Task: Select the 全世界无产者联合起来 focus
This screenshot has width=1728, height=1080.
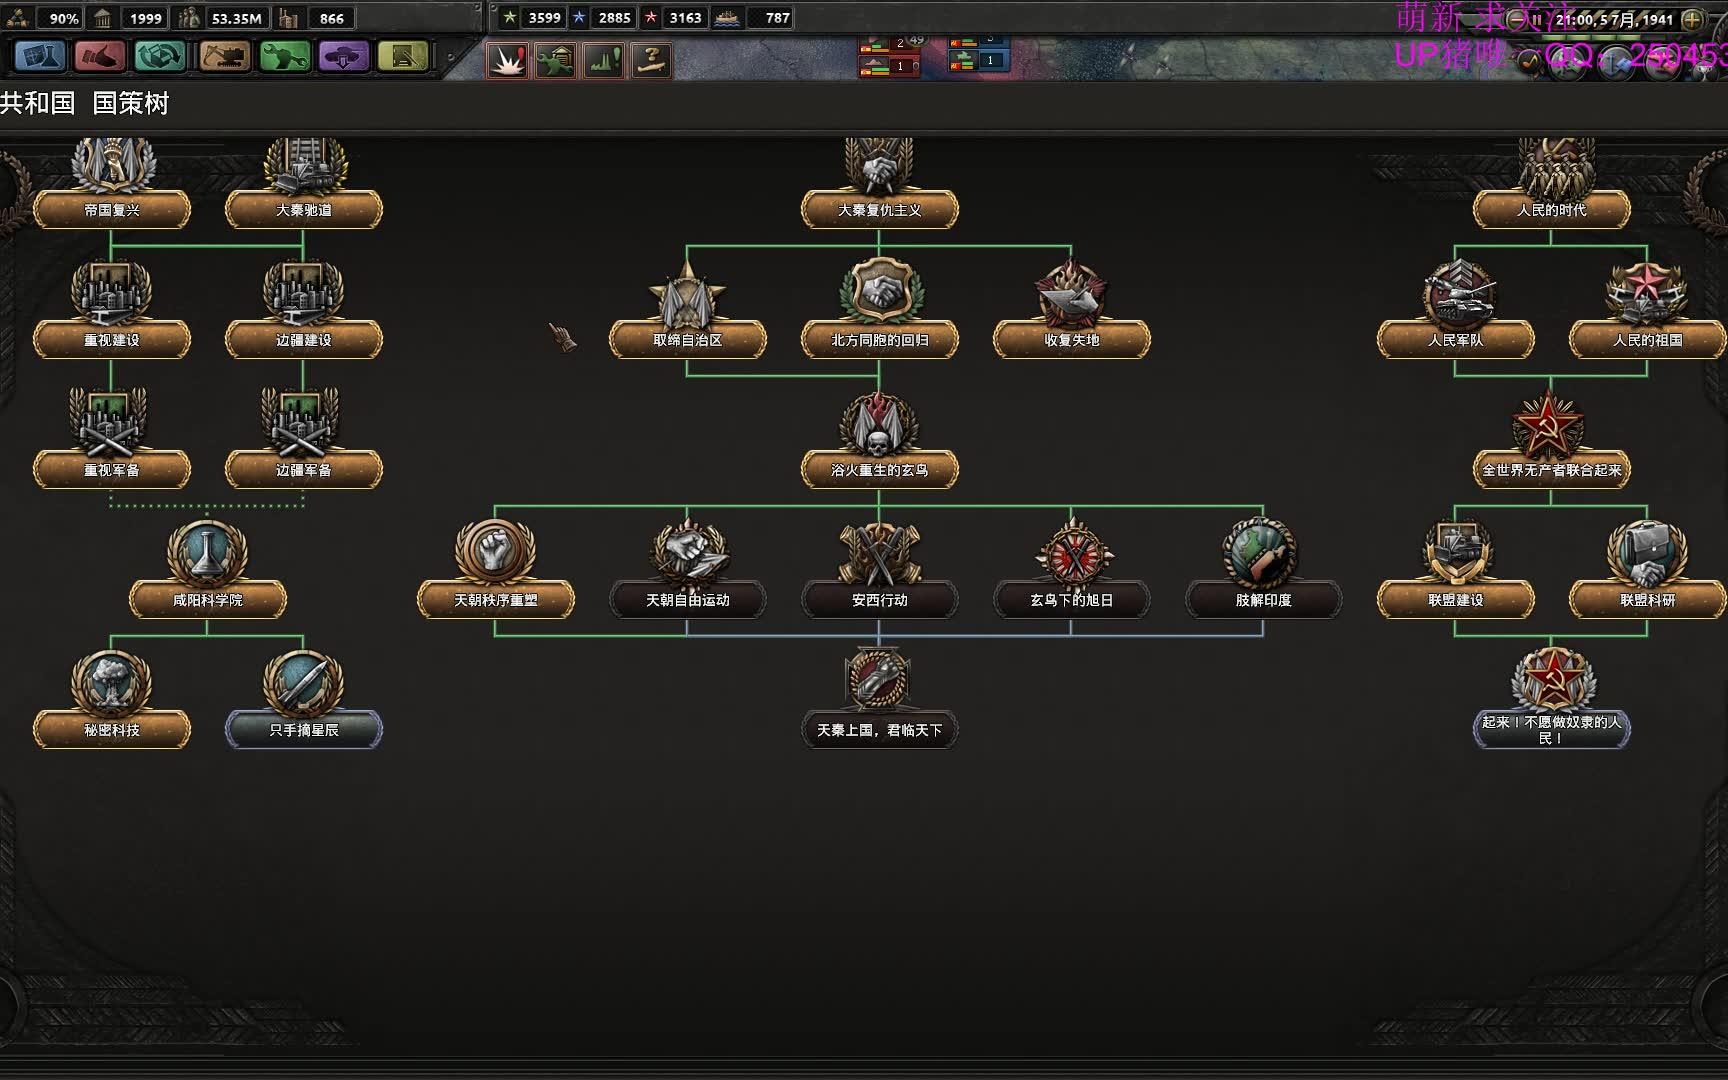Action: point(1552,469)
